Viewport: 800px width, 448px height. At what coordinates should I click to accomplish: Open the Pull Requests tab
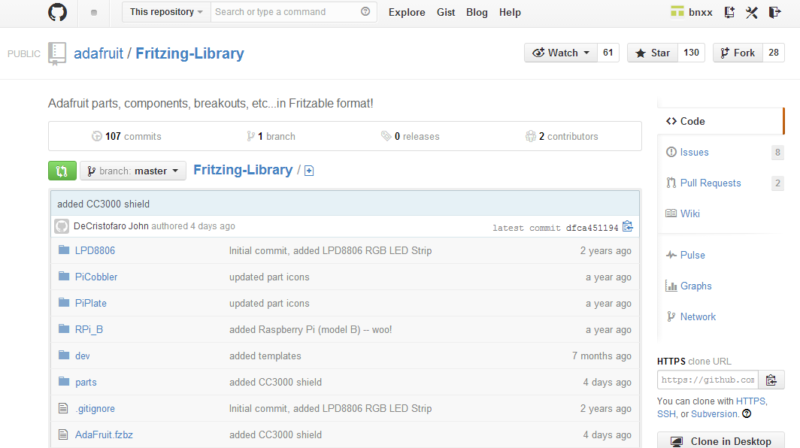(x=710, y=183)
